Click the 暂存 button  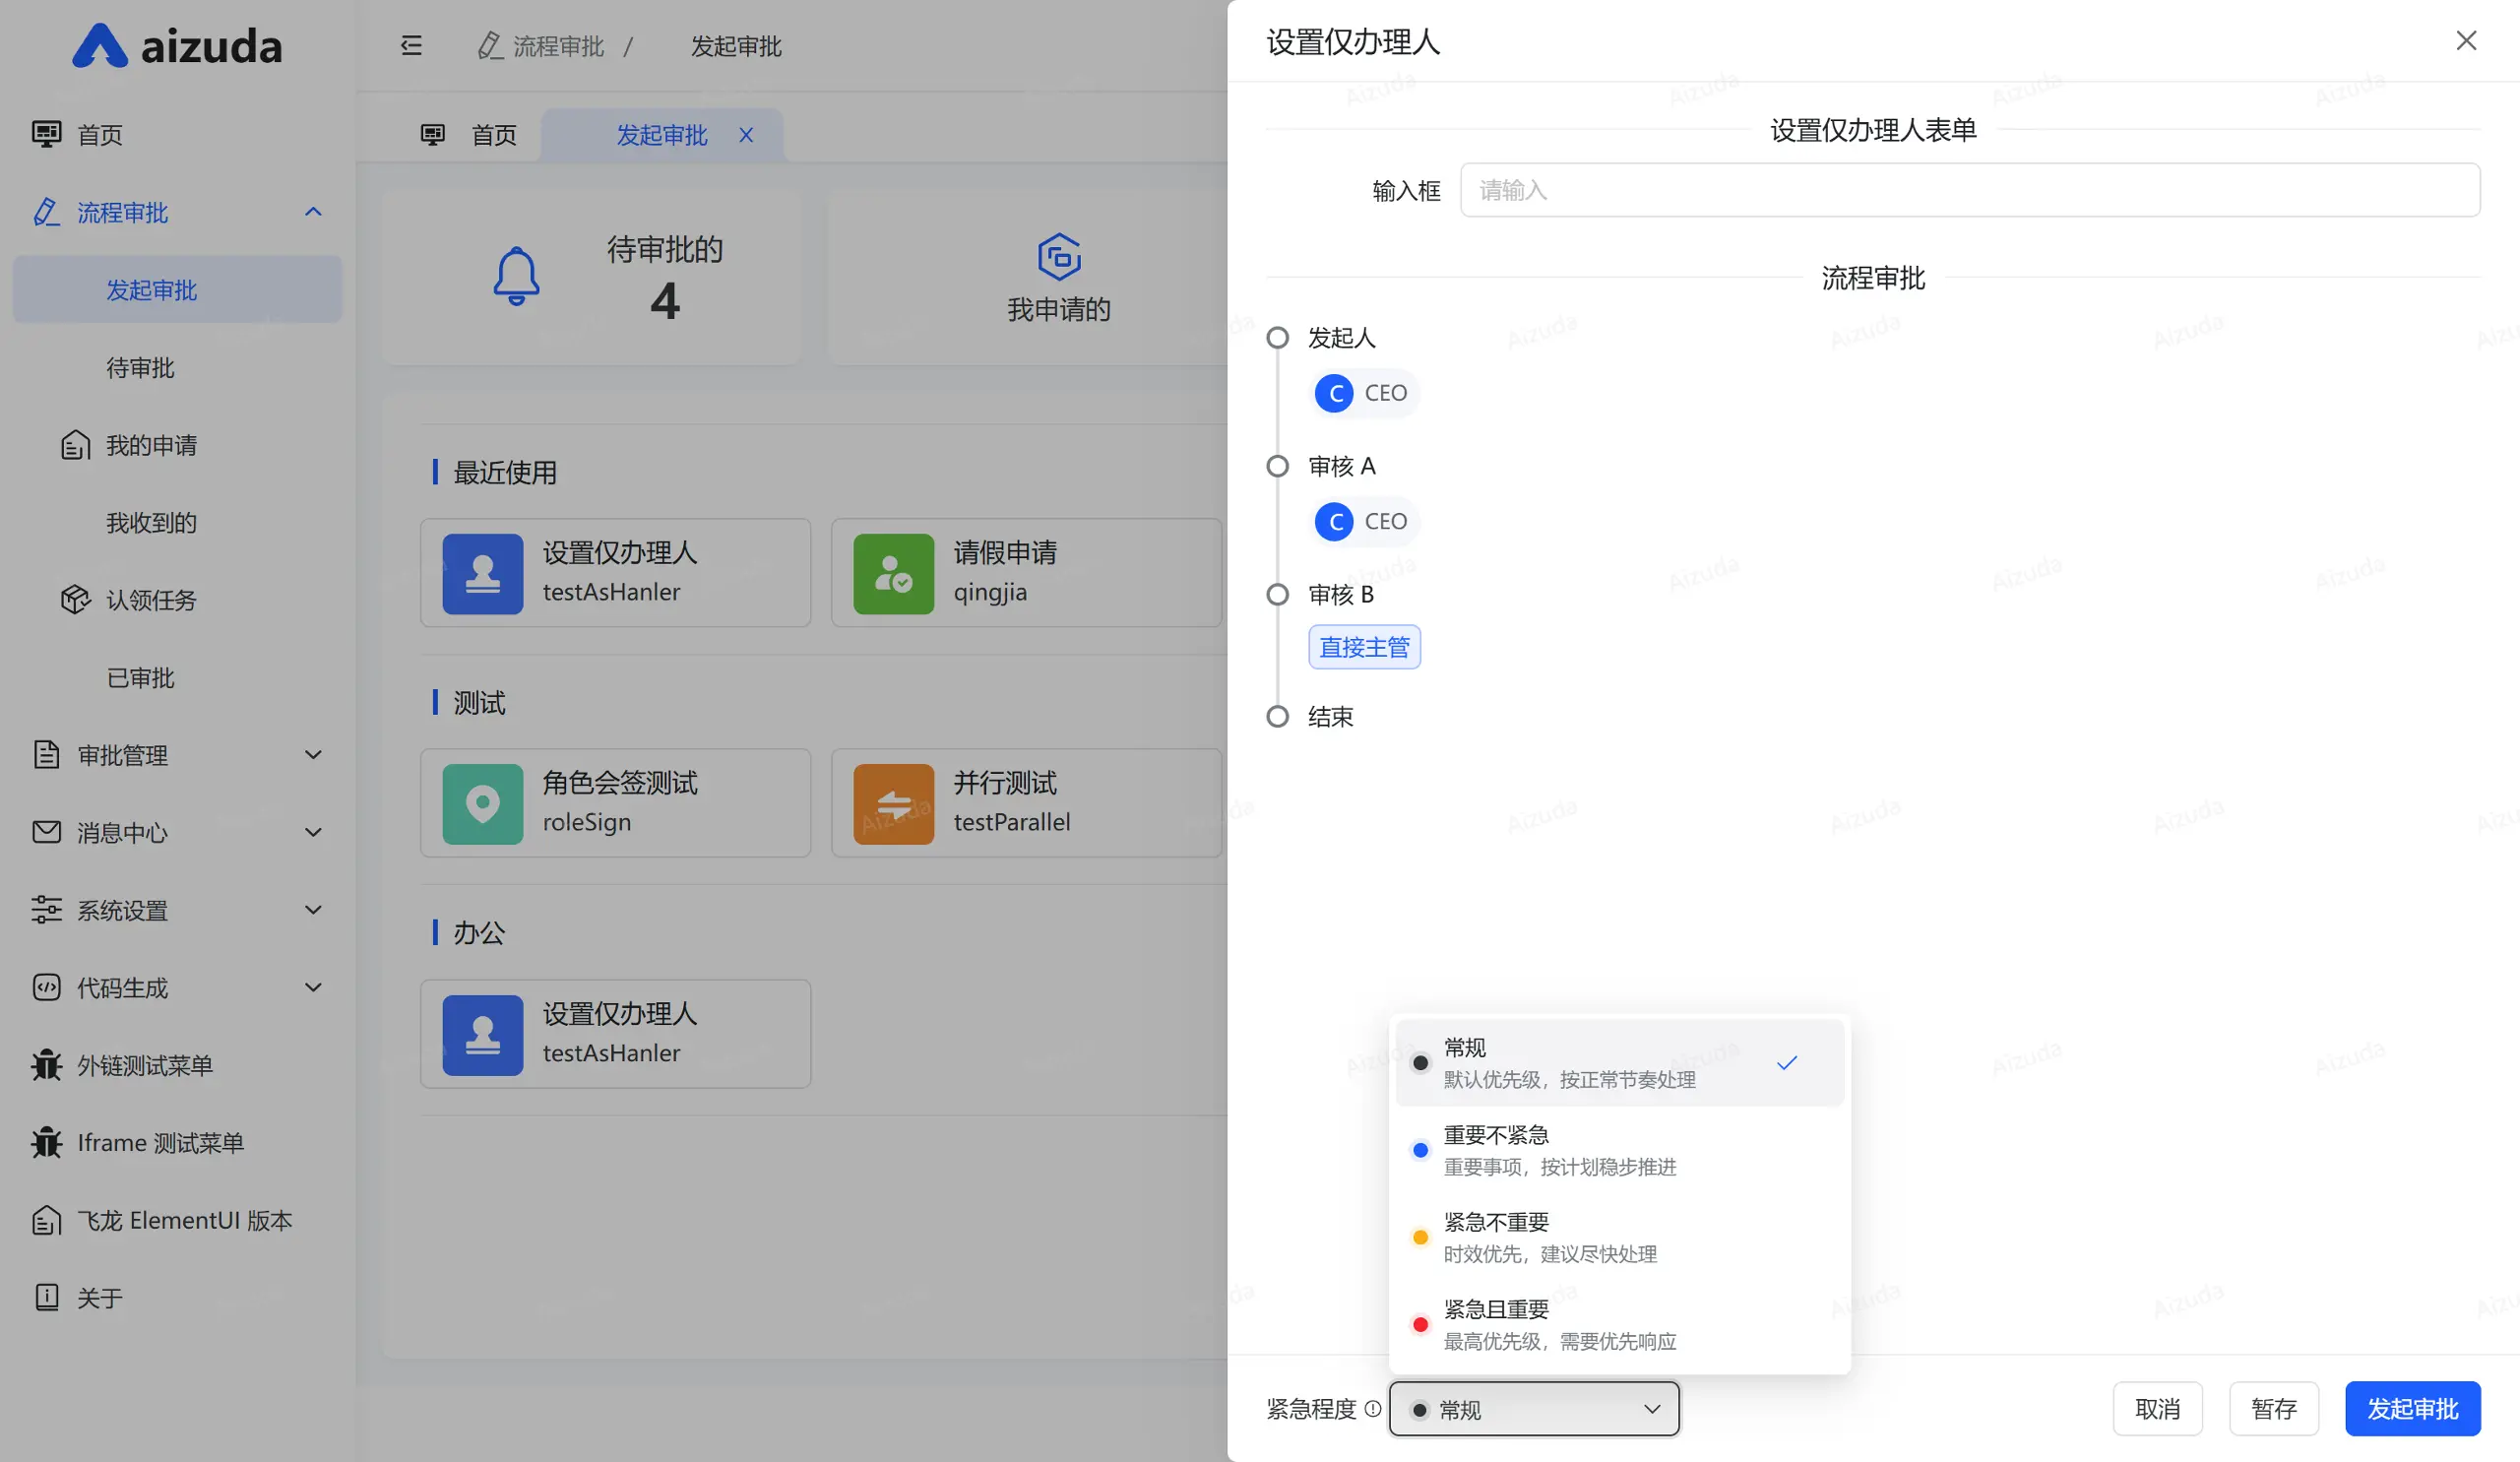(x=2273, y=1409)
